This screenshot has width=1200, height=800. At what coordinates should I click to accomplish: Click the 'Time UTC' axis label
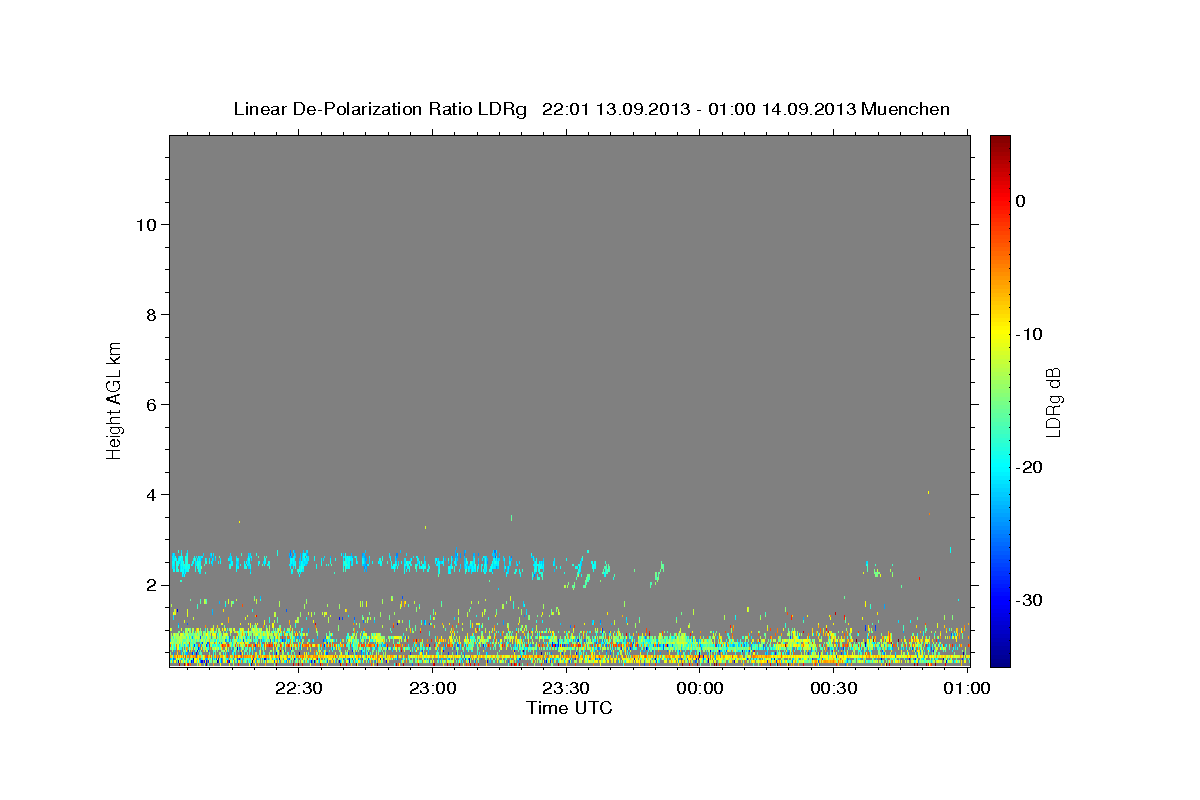point(569,708)
